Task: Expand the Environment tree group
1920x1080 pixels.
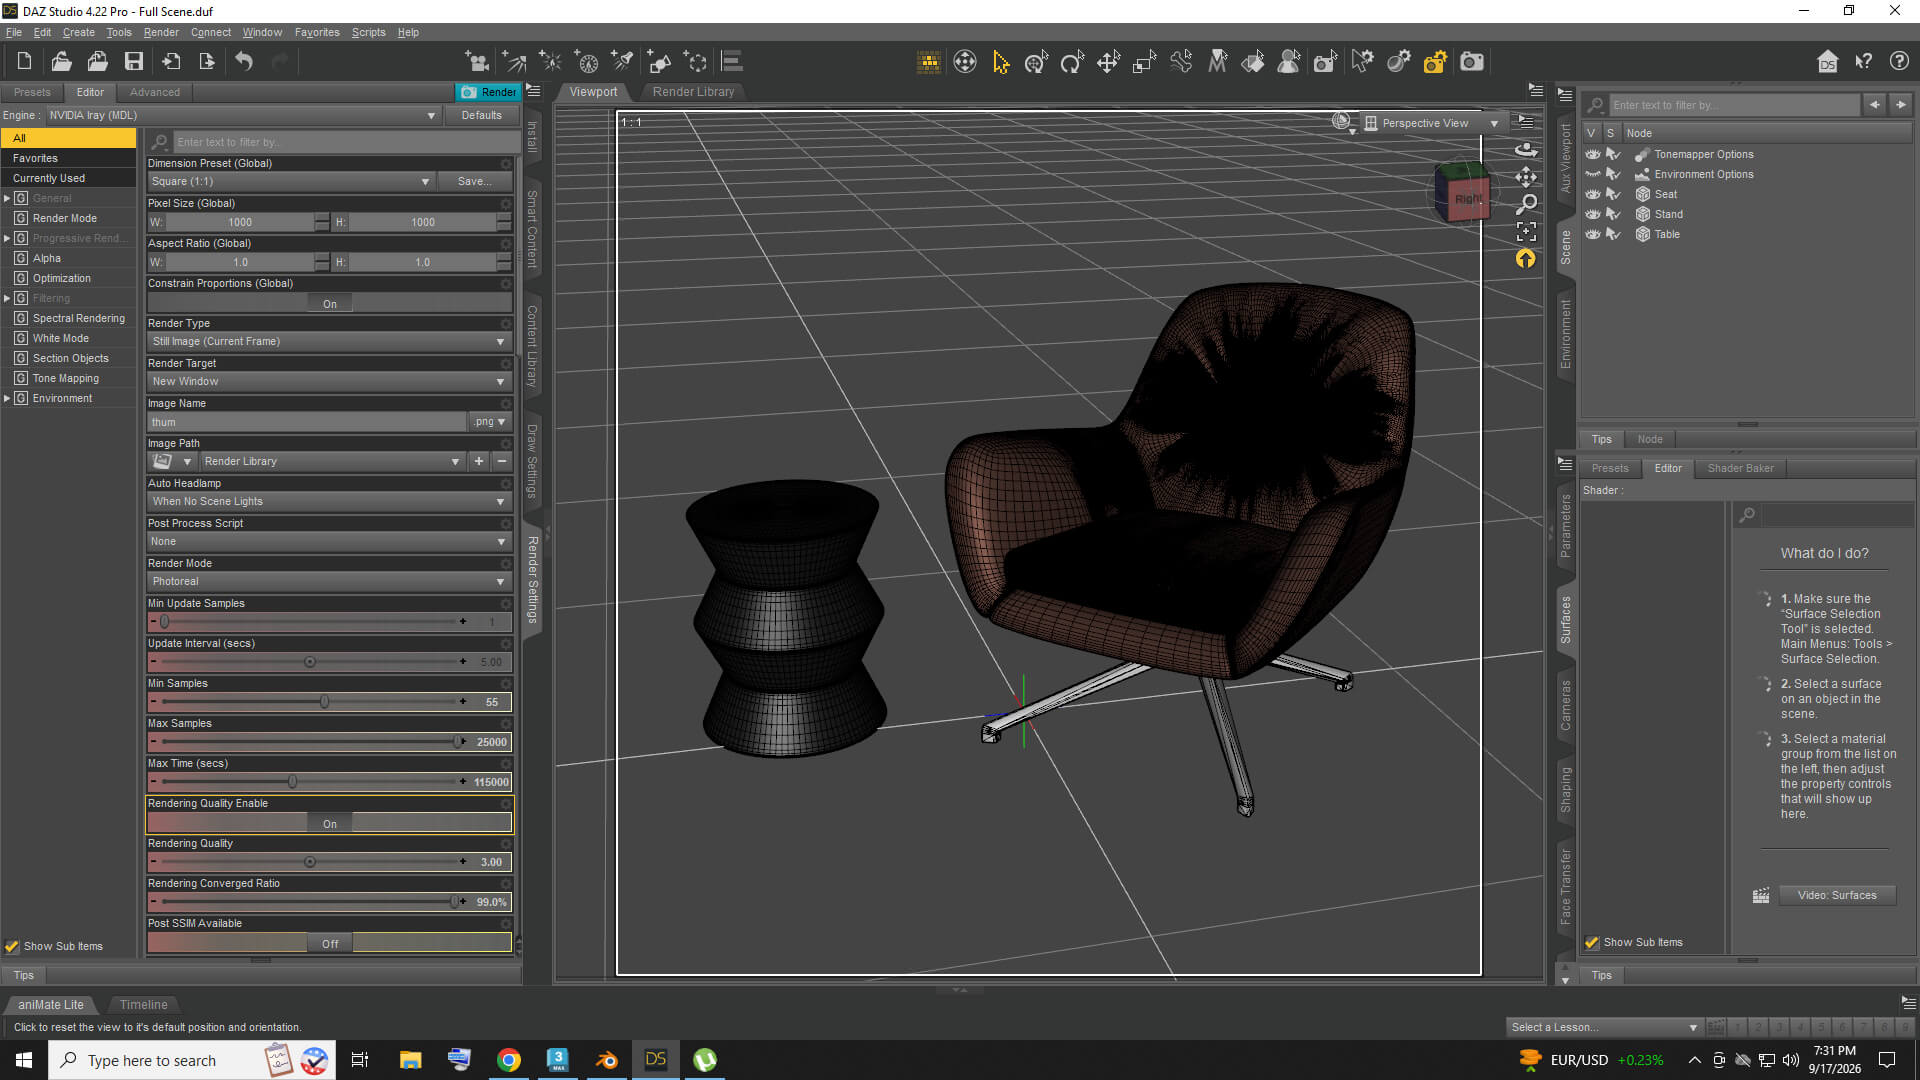Action: (x=7, y=398)
